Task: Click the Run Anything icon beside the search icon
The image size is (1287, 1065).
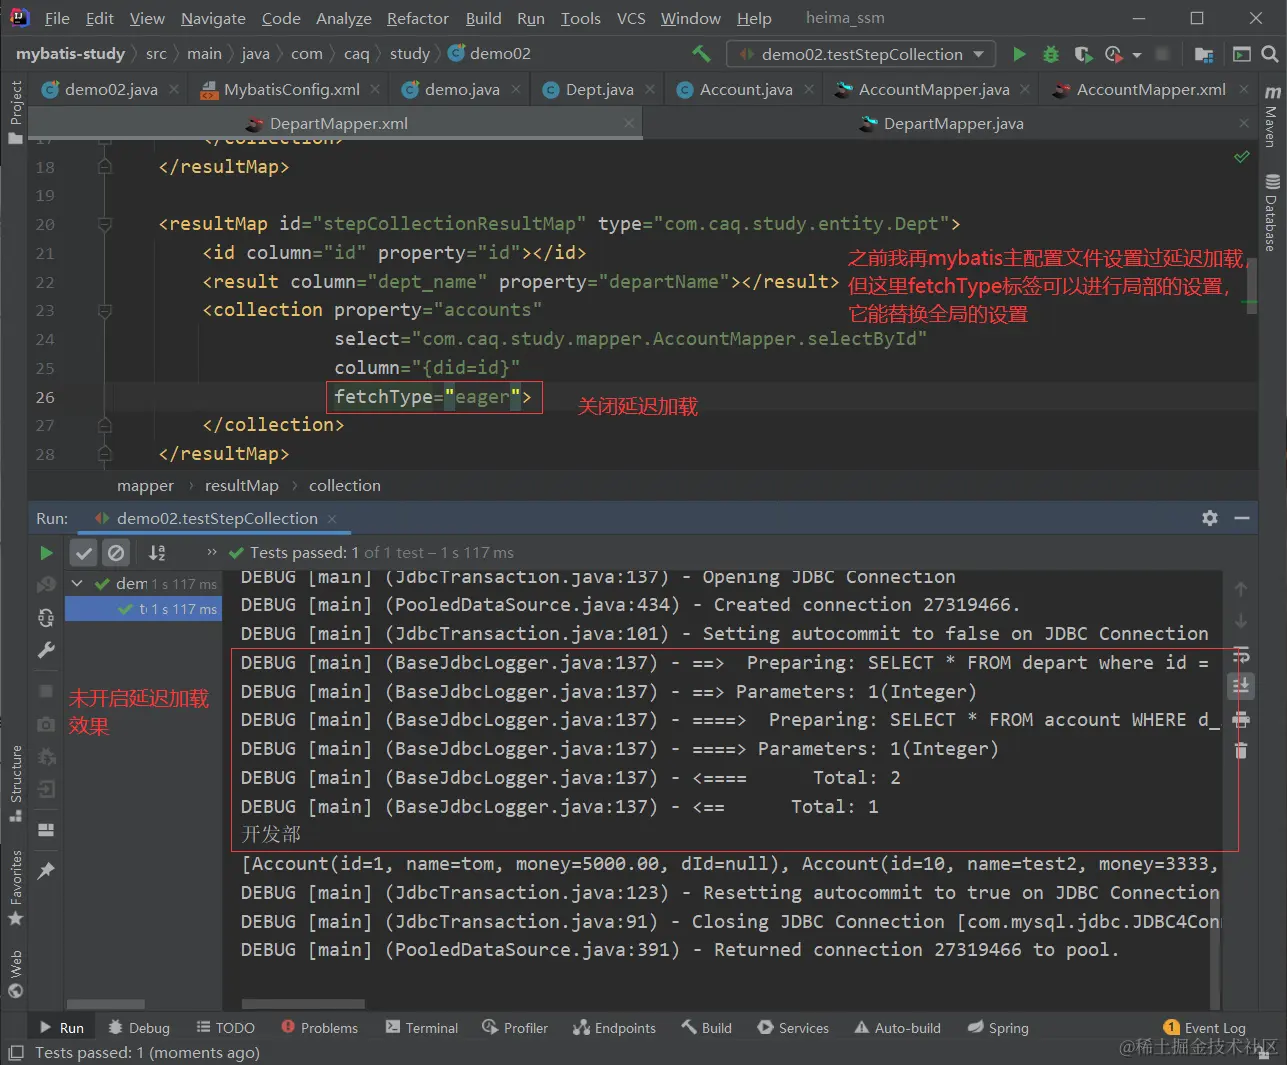Action: pos(1241,54)
